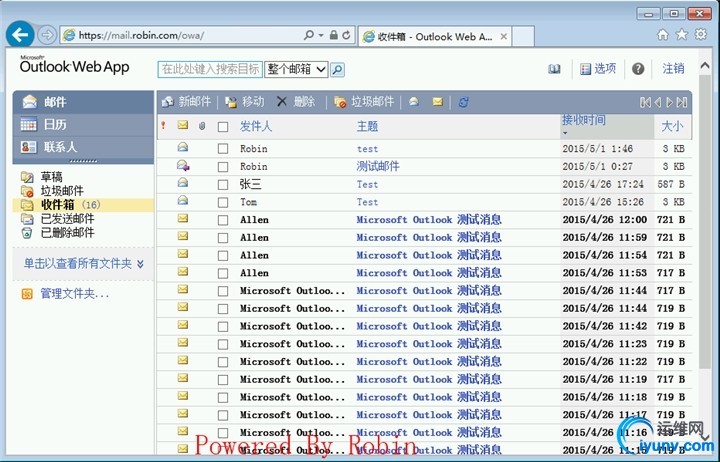Click the scrollbar up arrow at top right

click(x=705, y=66)
